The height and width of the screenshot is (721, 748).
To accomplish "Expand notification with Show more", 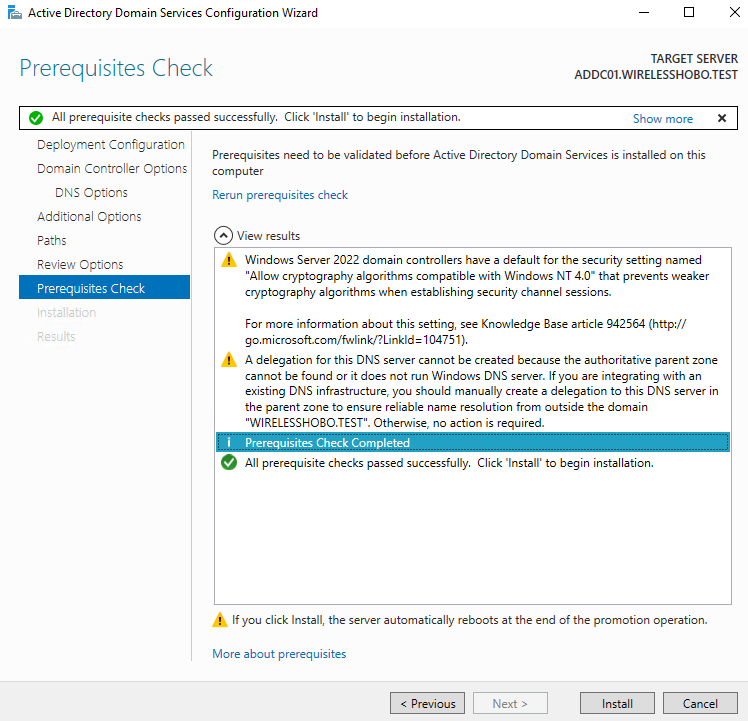I will (x=662, y=118).
